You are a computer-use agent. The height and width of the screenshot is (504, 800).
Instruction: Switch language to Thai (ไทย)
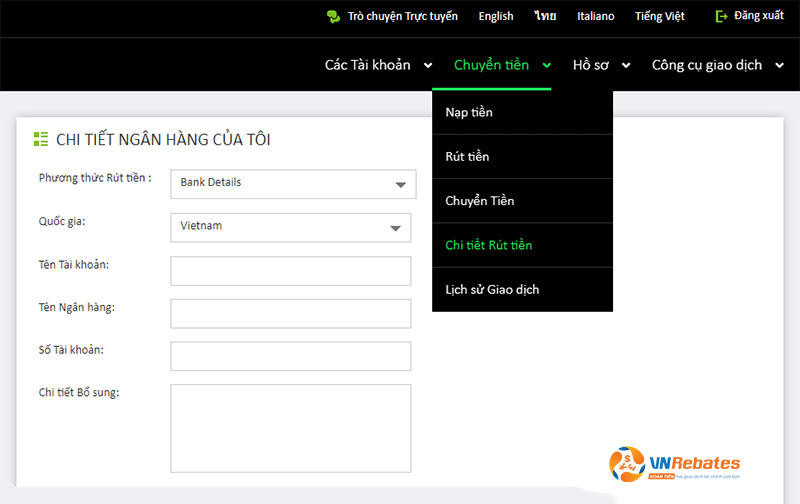tap(545, 16)
